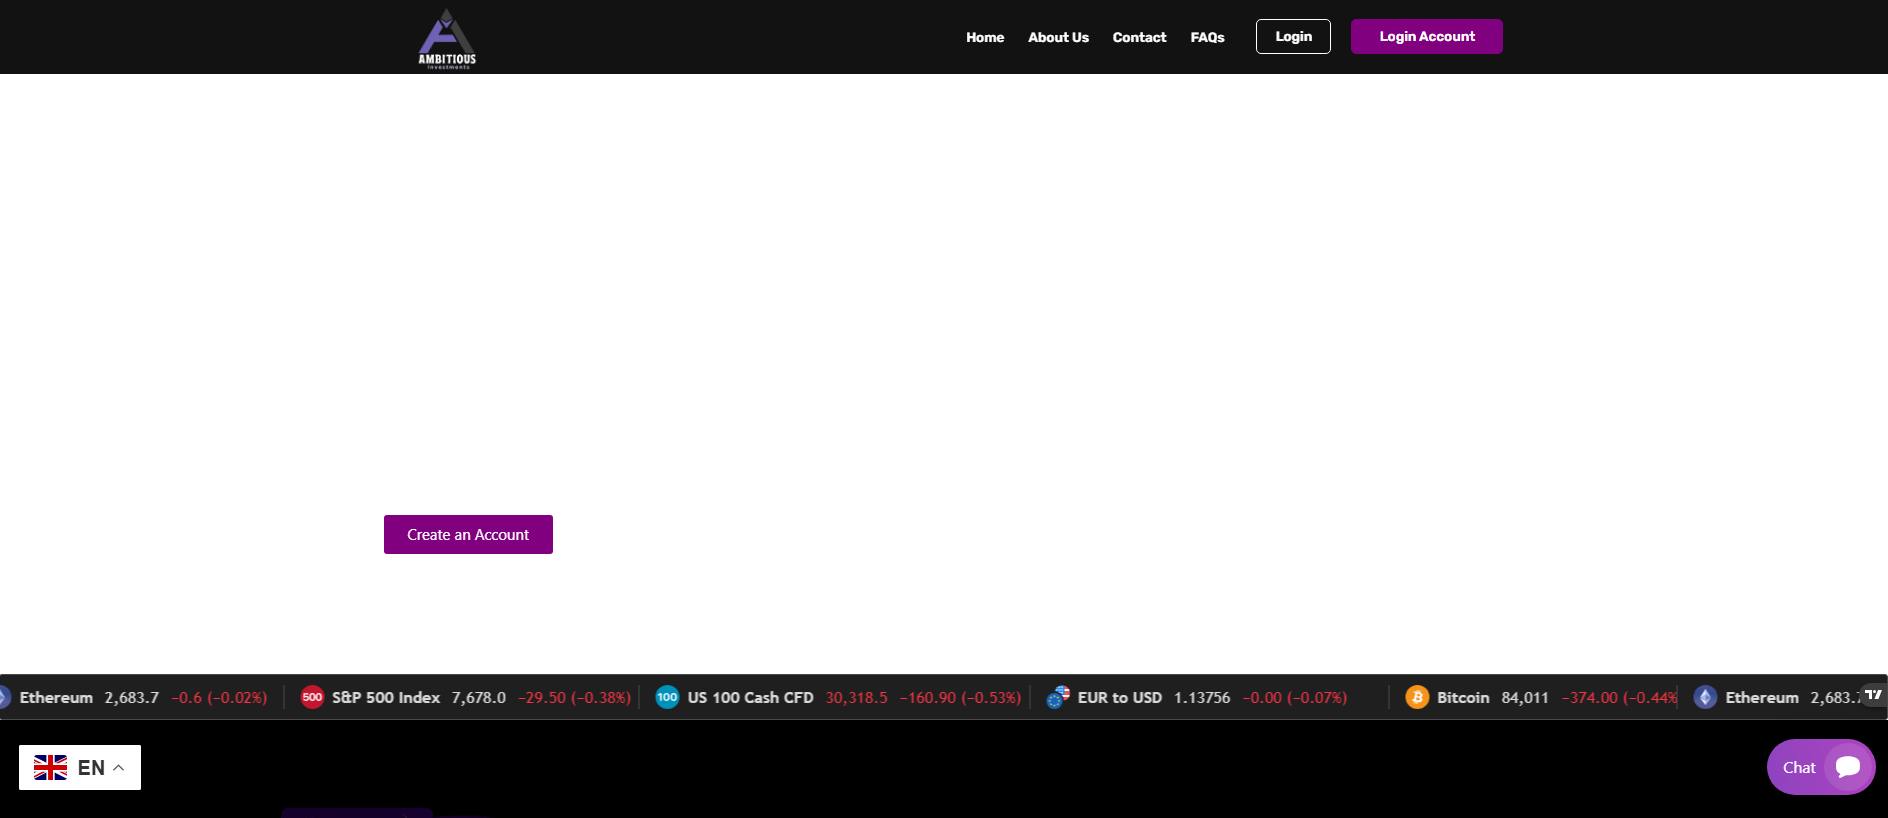1888x818 pixels.
Task: Click the S&P 500 Index red icon
Action: (x=312, y=697)
